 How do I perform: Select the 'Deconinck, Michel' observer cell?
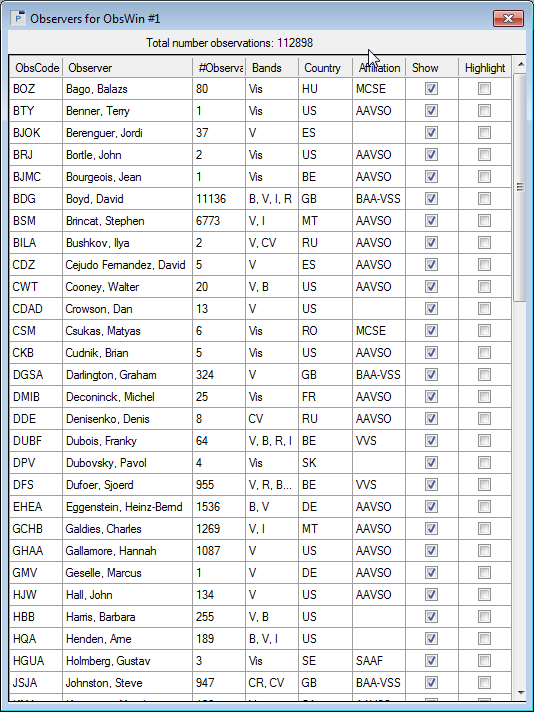(127, 396)
